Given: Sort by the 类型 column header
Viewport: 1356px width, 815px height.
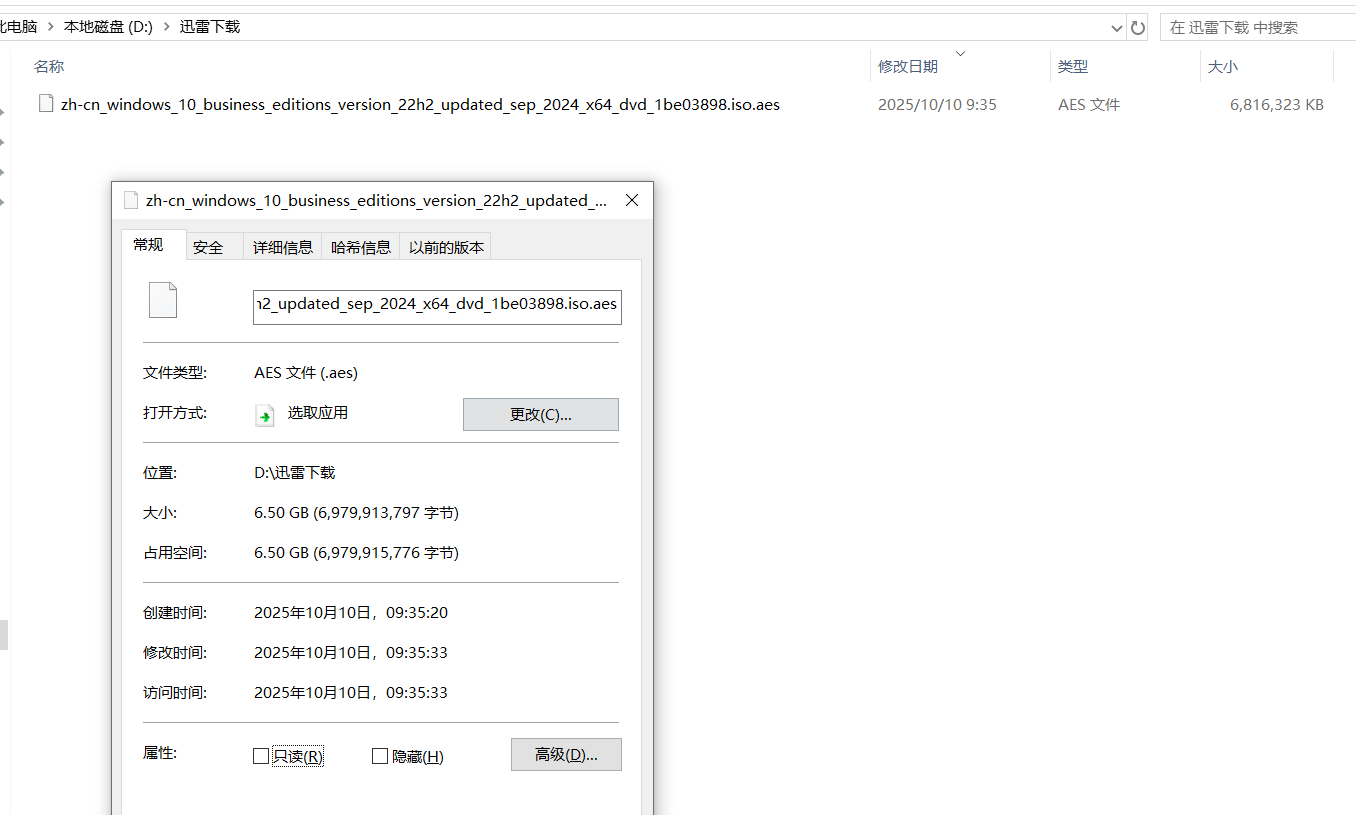Looking at the screenshot, I should coord(1073,66).
